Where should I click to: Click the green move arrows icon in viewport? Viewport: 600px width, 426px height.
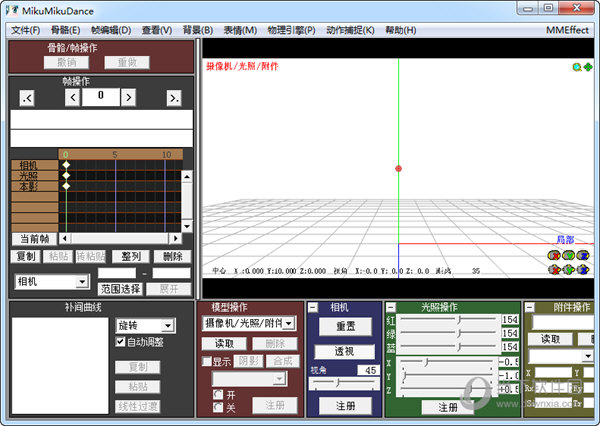tap(588, 67)
